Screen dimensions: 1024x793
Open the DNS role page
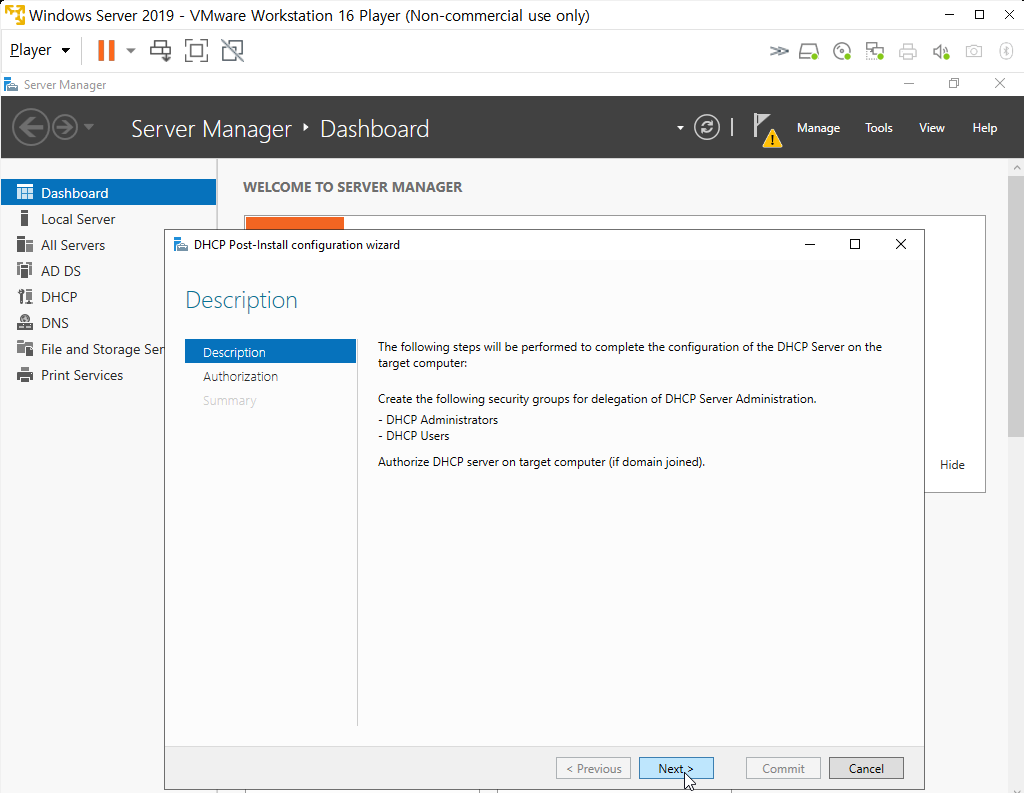point(83,323)
